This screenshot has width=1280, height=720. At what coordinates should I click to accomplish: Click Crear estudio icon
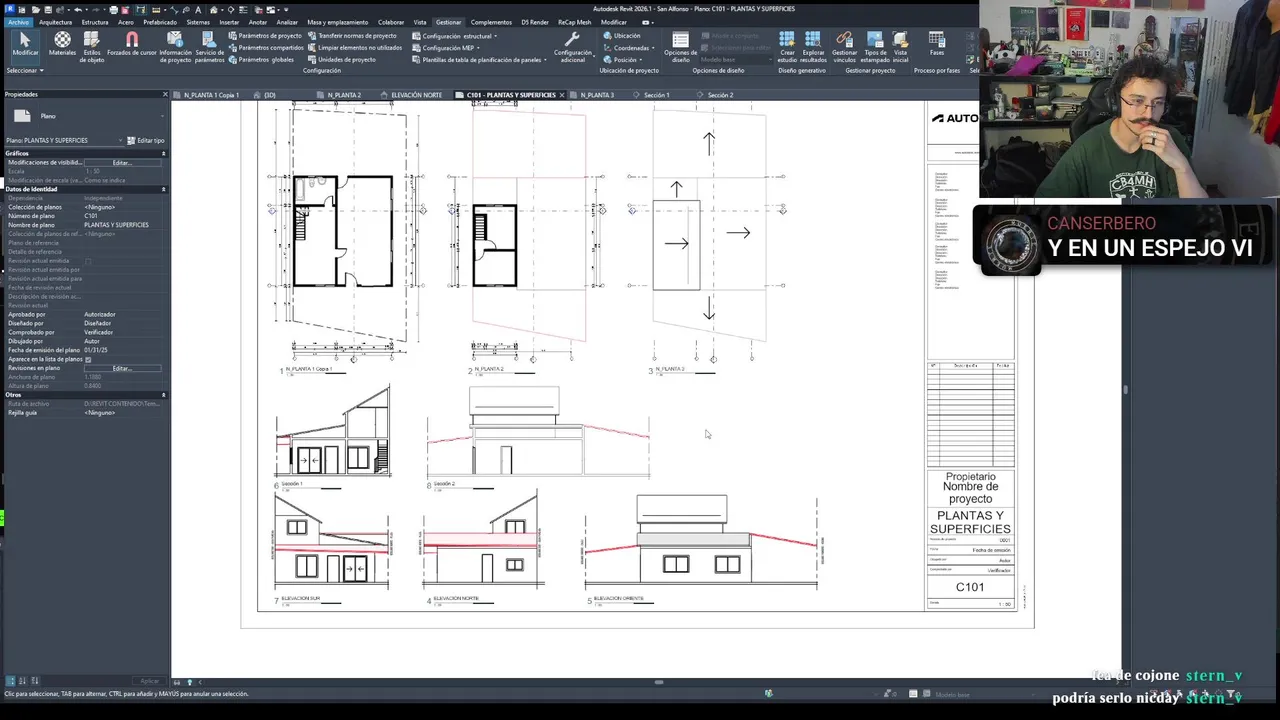[x=787, y=46]
